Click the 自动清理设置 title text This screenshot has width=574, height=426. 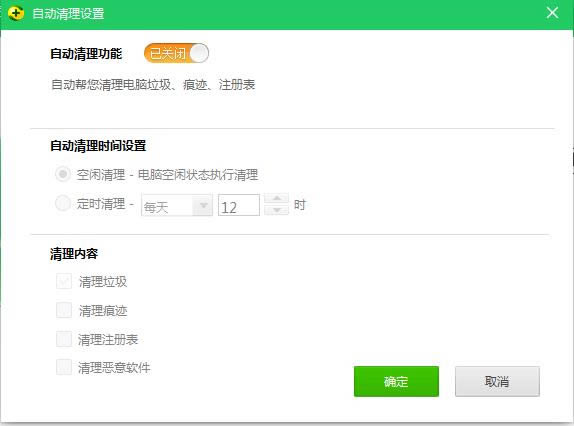coord(68,14)
